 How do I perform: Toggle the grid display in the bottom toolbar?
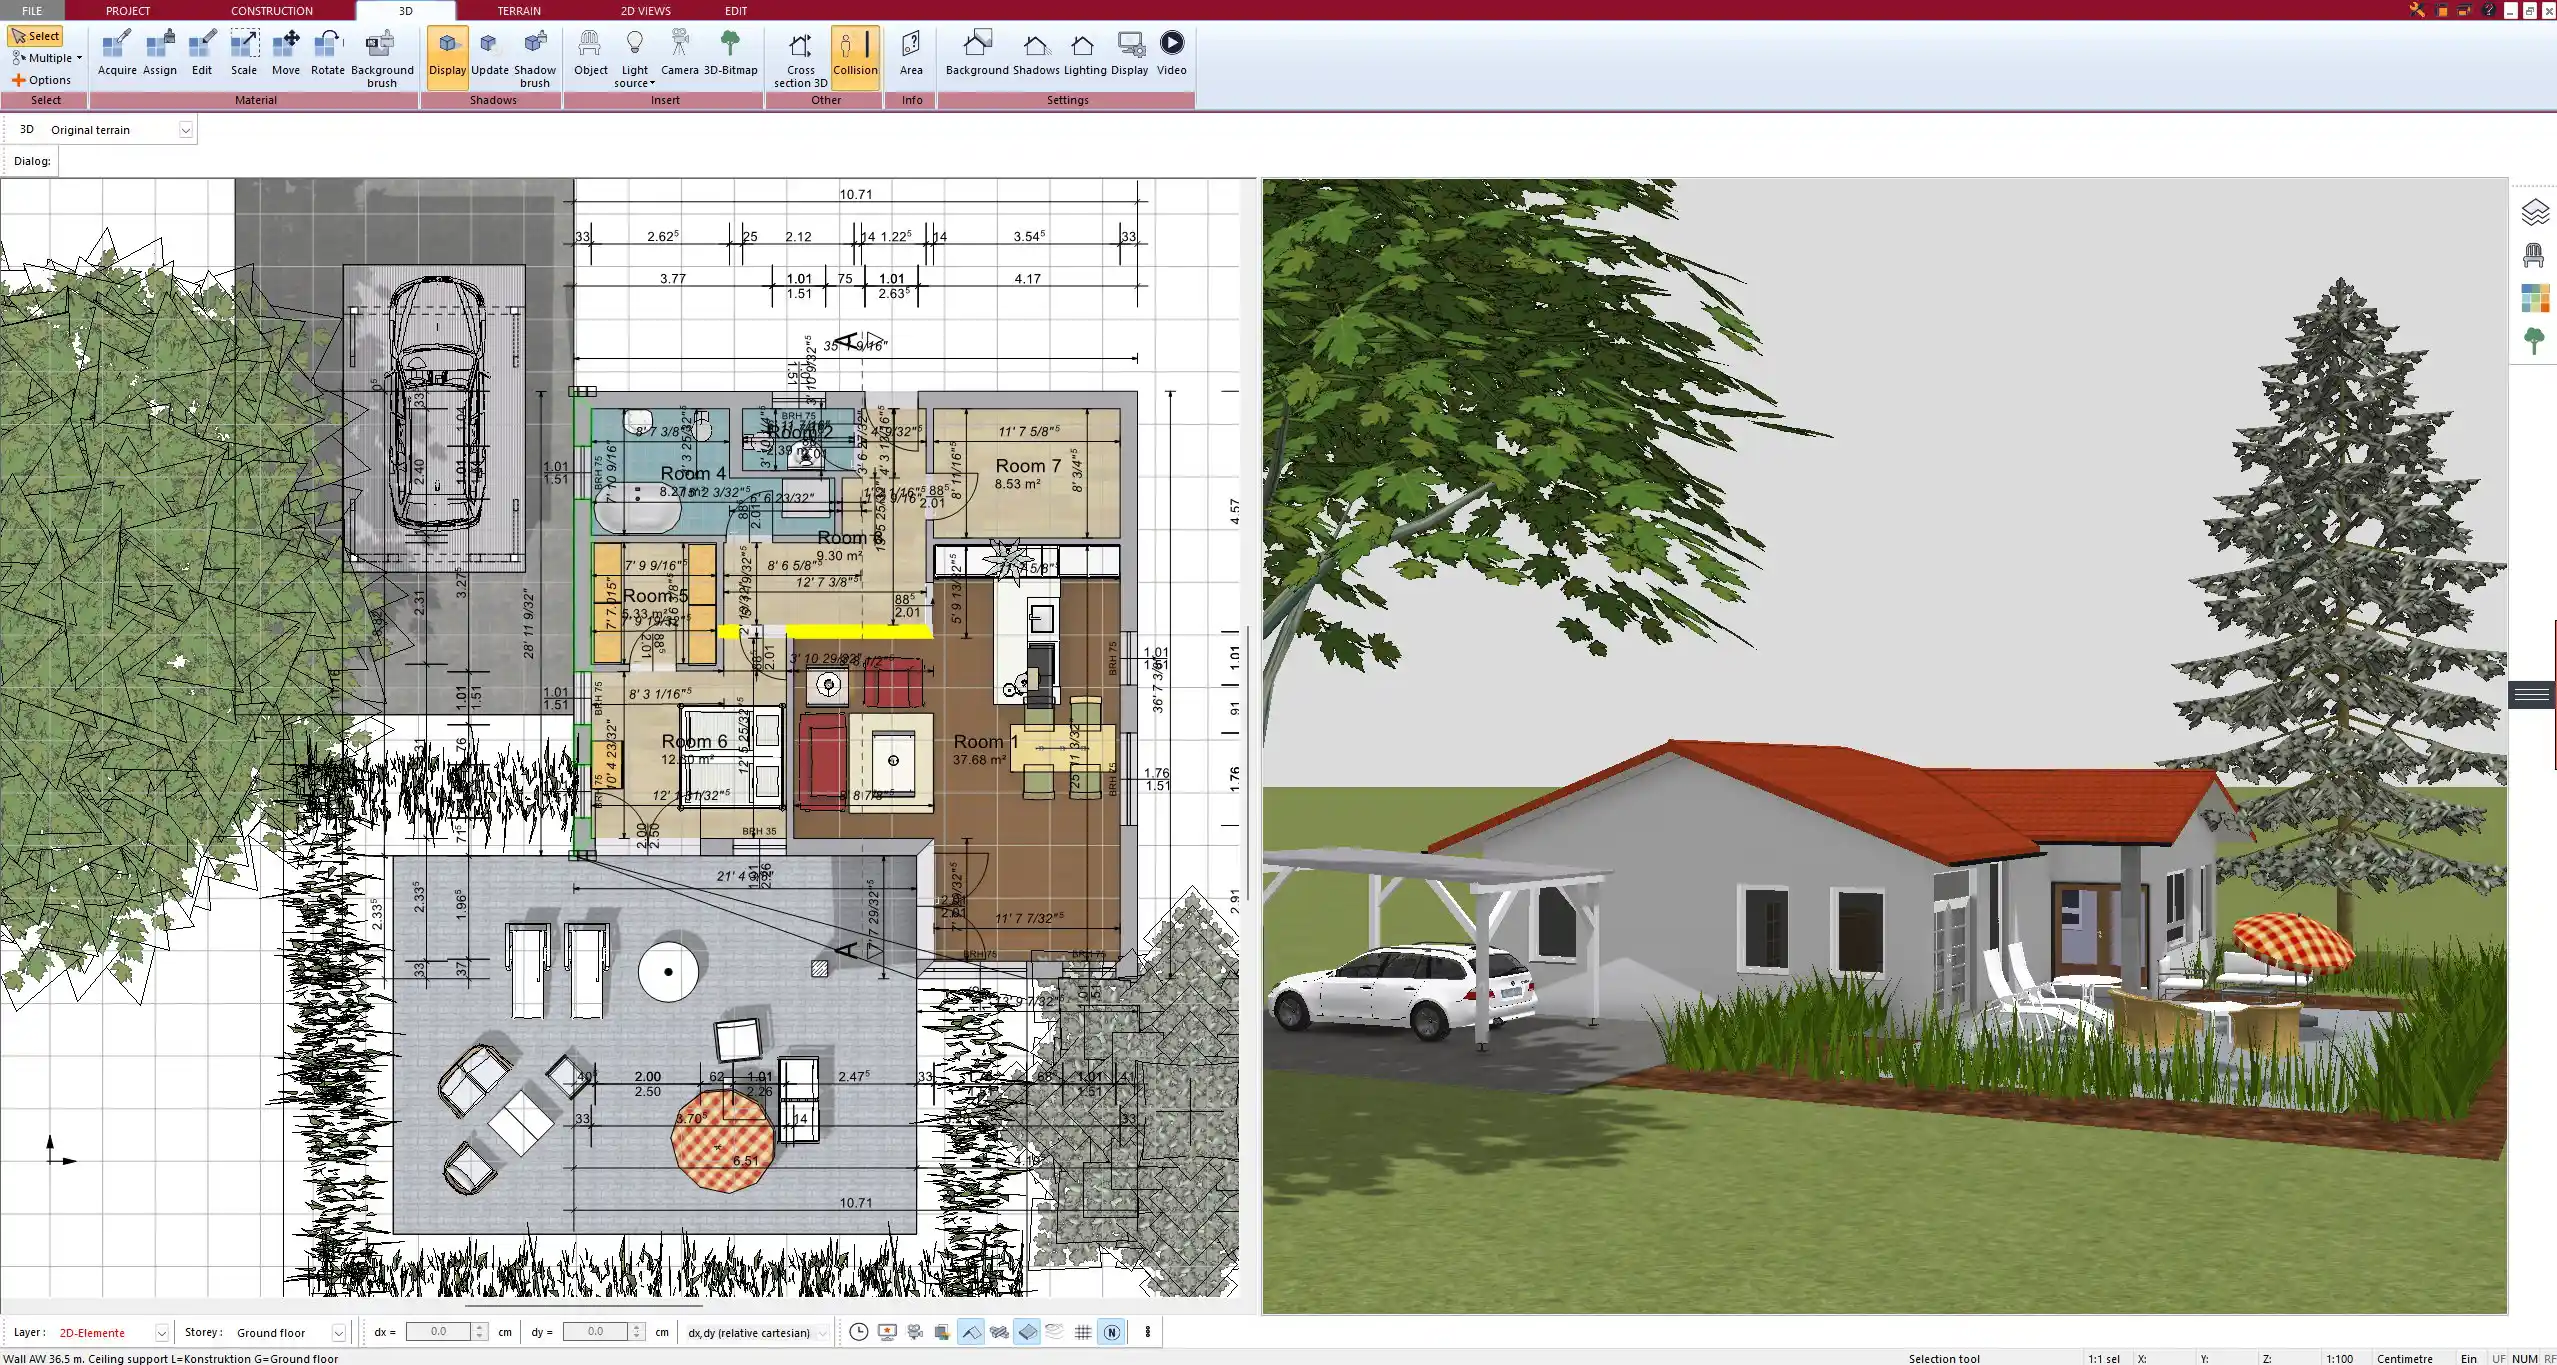click(x=1083, y=1332)
